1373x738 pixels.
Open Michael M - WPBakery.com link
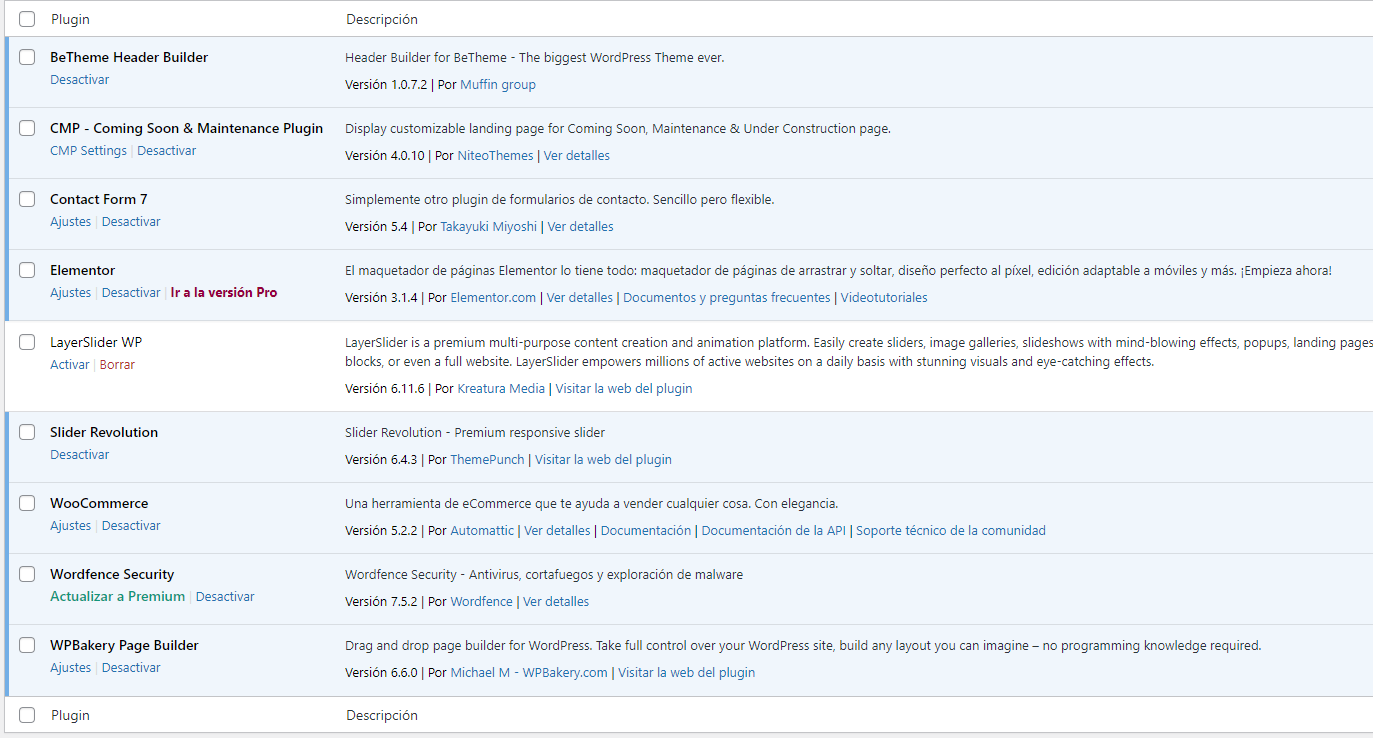tap(529, 673)
